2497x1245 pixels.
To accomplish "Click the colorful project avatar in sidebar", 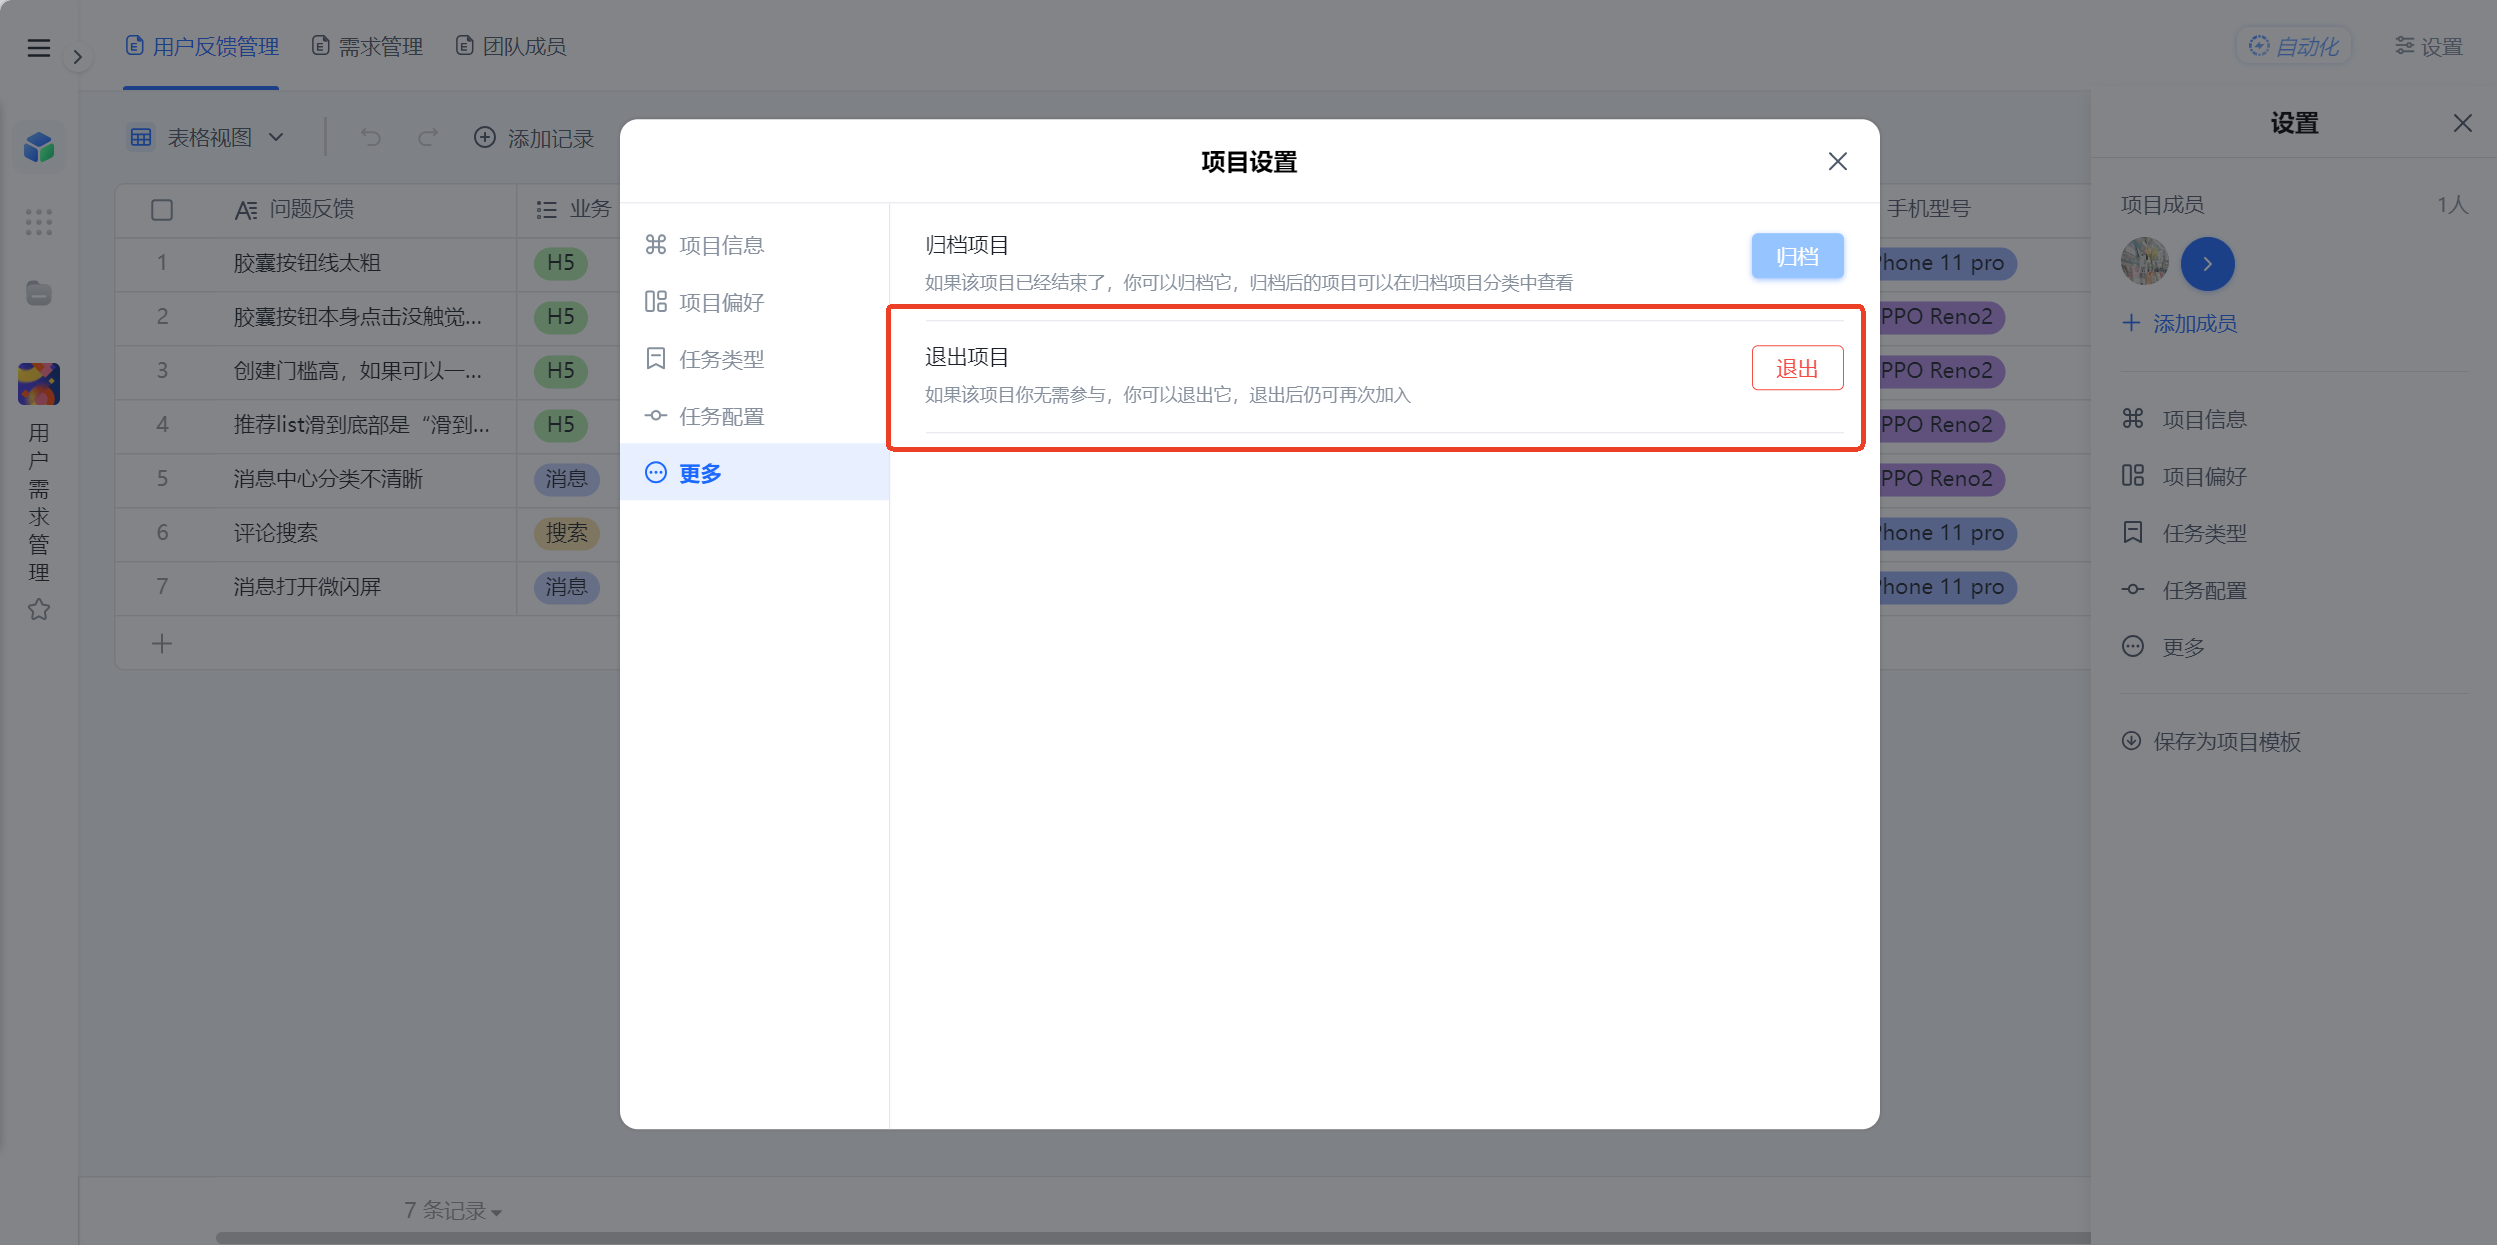I will click(39, 384).
